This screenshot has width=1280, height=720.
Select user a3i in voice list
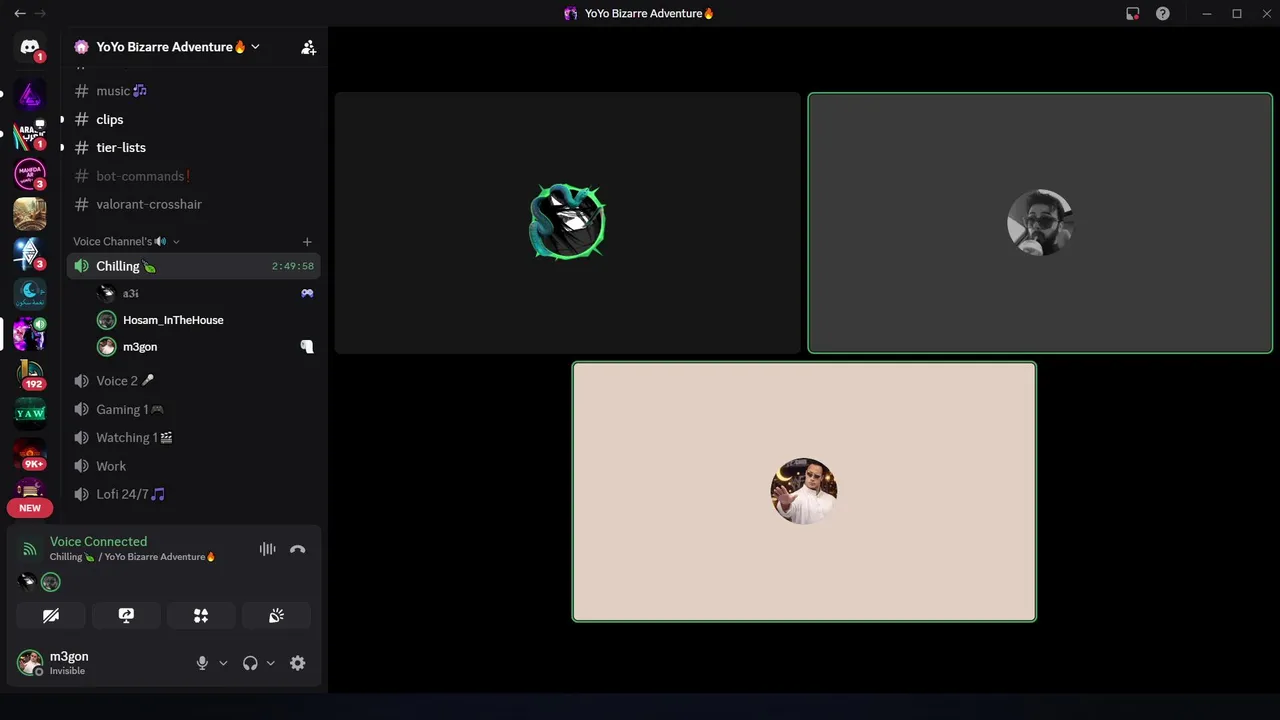pyautogui.click(x=206, y=293)
